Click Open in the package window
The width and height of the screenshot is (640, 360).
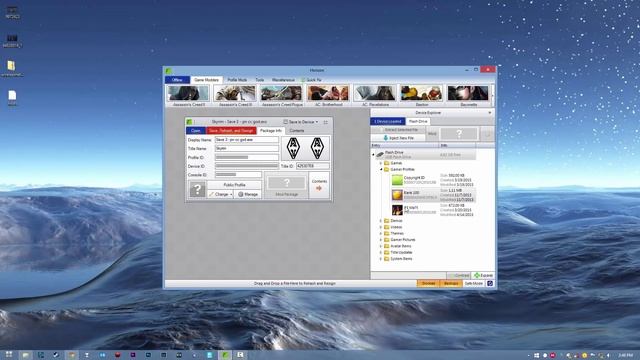tap(196, 131)
